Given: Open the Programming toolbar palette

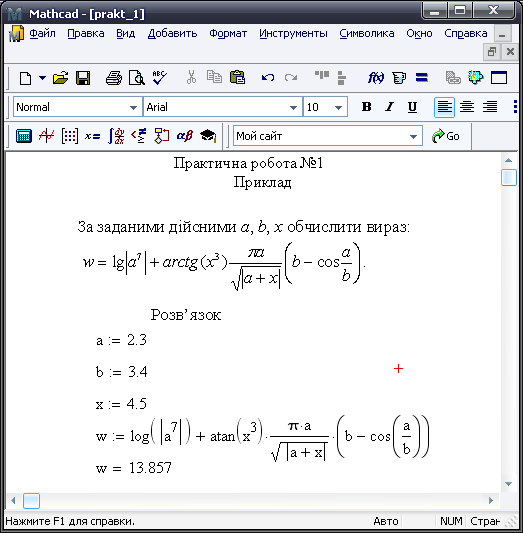Looking at the screenshot, I should (162, 136).
